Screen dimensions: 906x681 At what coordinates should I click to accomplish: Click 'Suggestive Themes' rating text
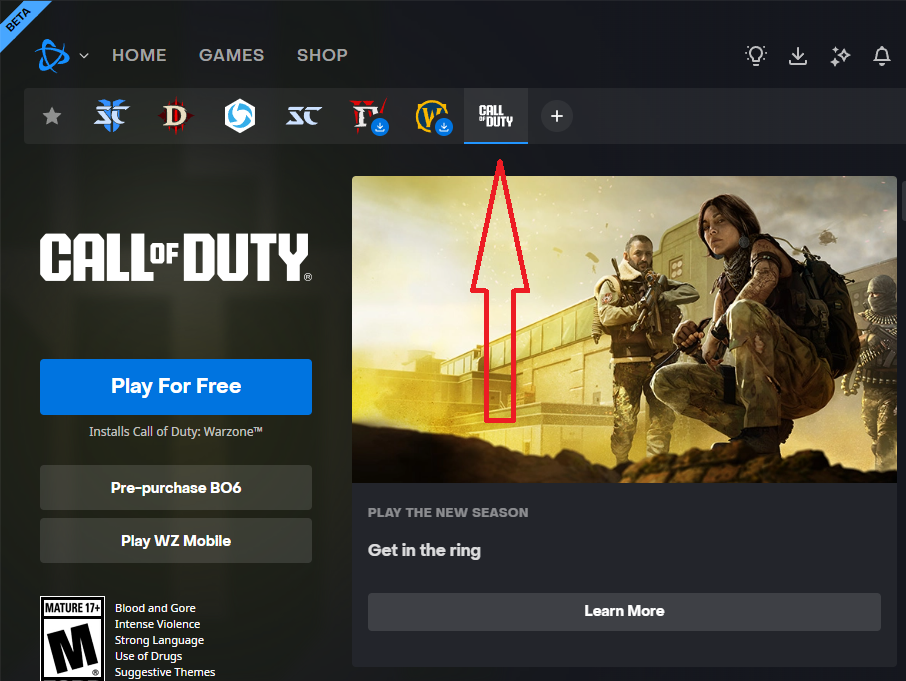[x=165, y=672]
